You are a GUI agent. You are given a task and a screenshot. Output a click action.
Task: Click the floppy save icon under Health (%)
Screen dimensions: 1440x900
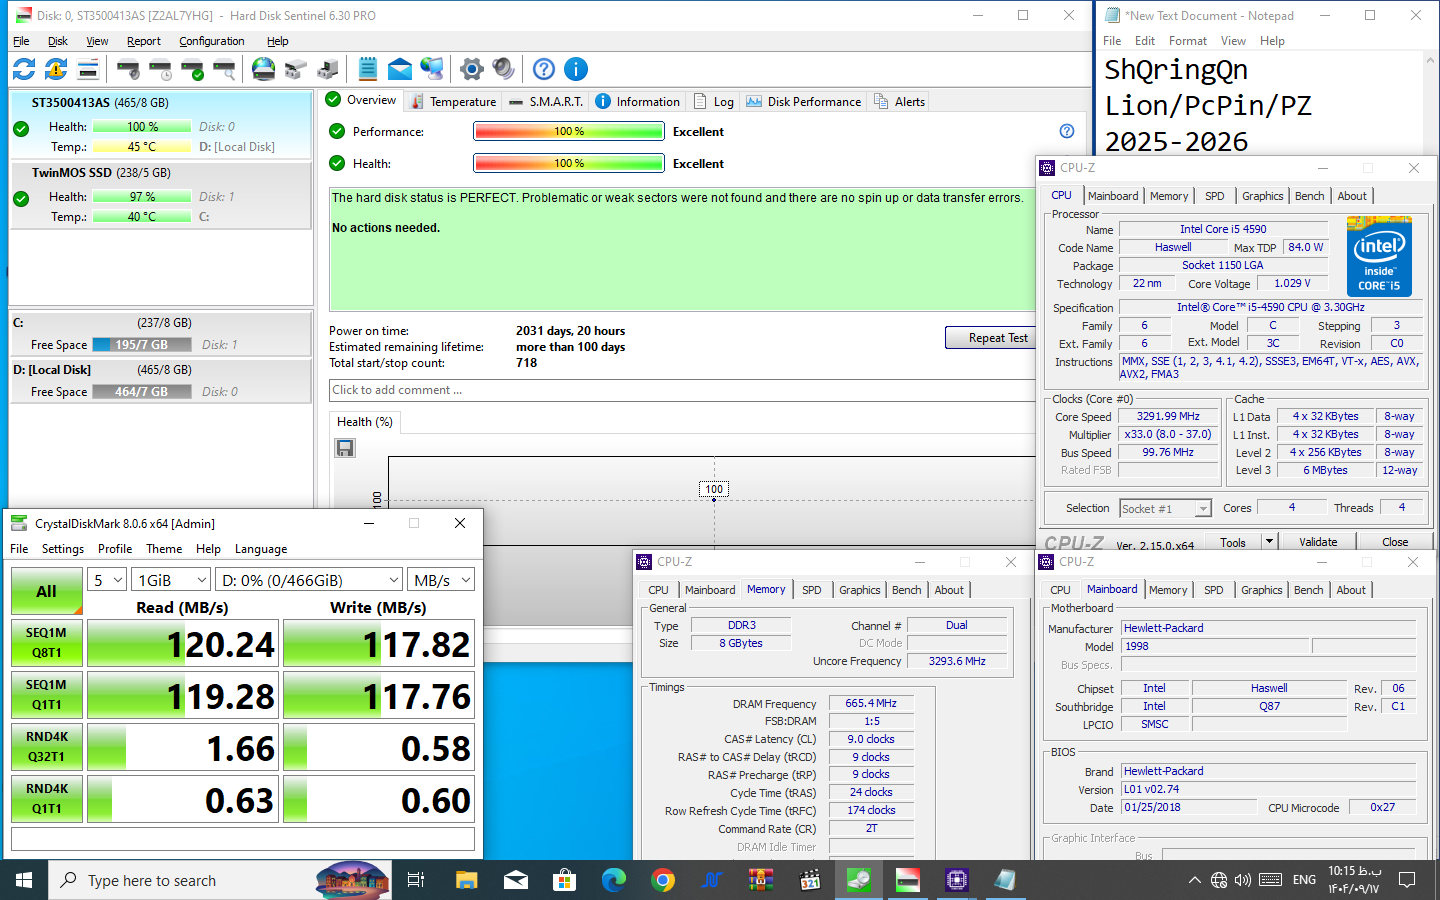[345, 448]
